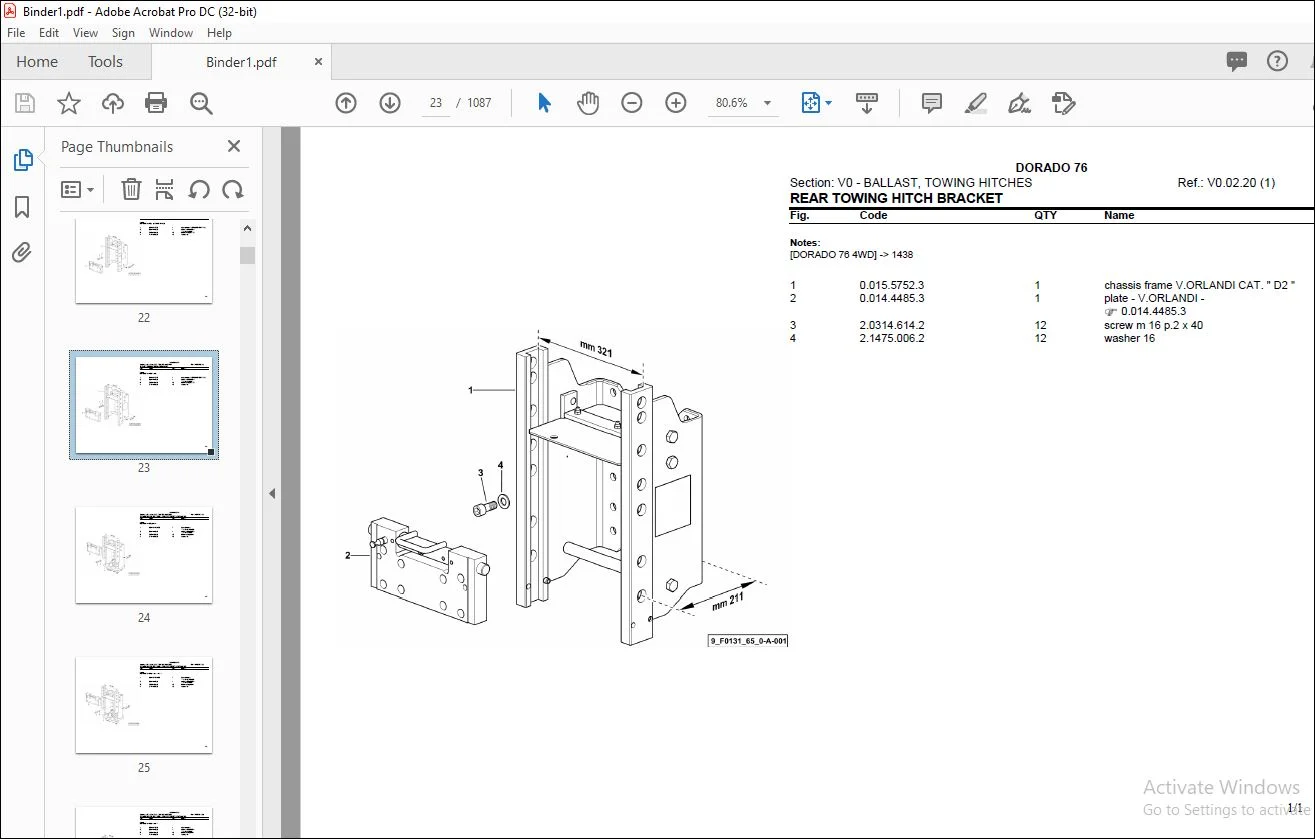
Task: Open thumbnail Options dropdown menu
Action: click(78, 189)
